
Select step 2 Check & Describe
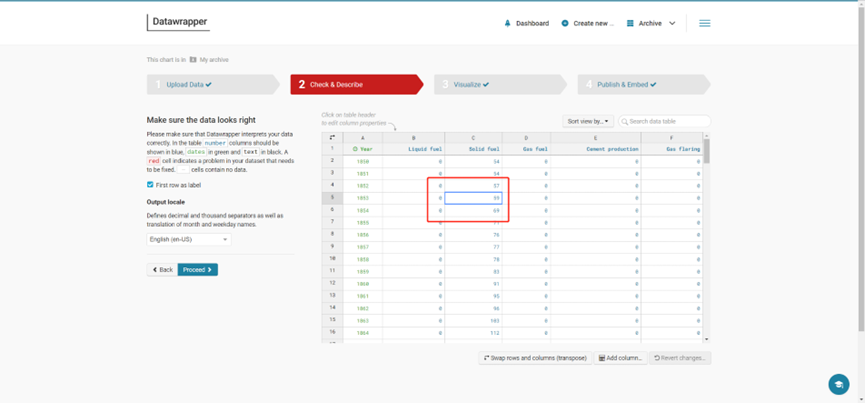pos(357,85)
